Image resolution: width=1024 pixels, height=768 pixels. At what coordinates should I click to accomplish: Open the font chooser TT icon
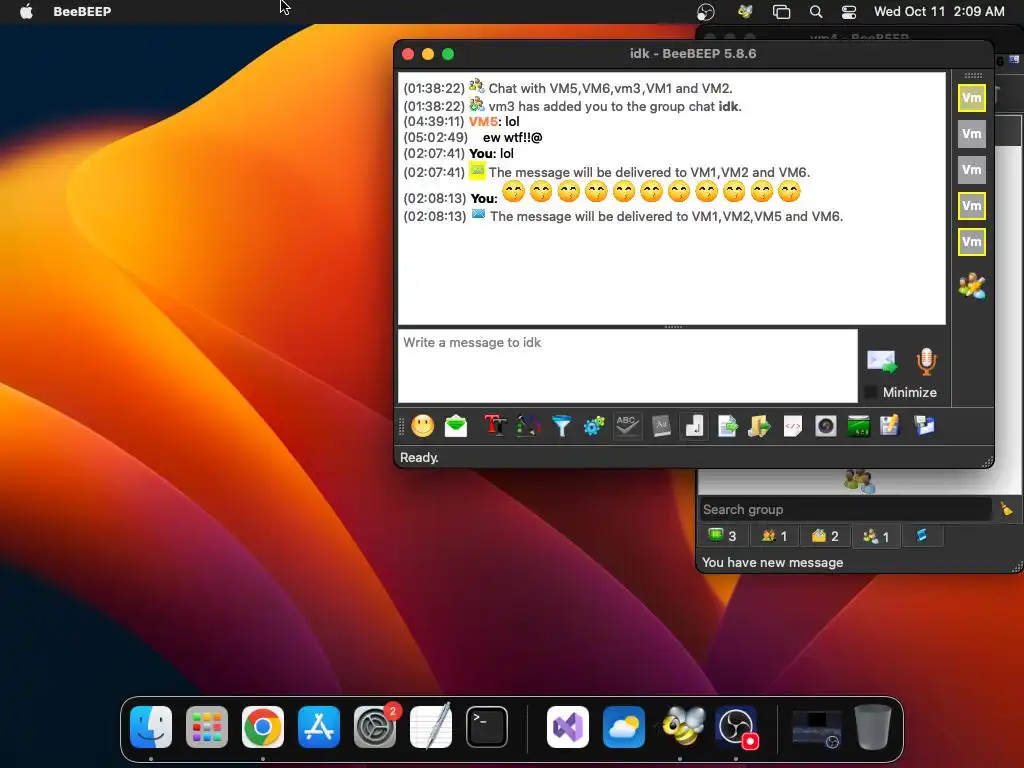495,426
